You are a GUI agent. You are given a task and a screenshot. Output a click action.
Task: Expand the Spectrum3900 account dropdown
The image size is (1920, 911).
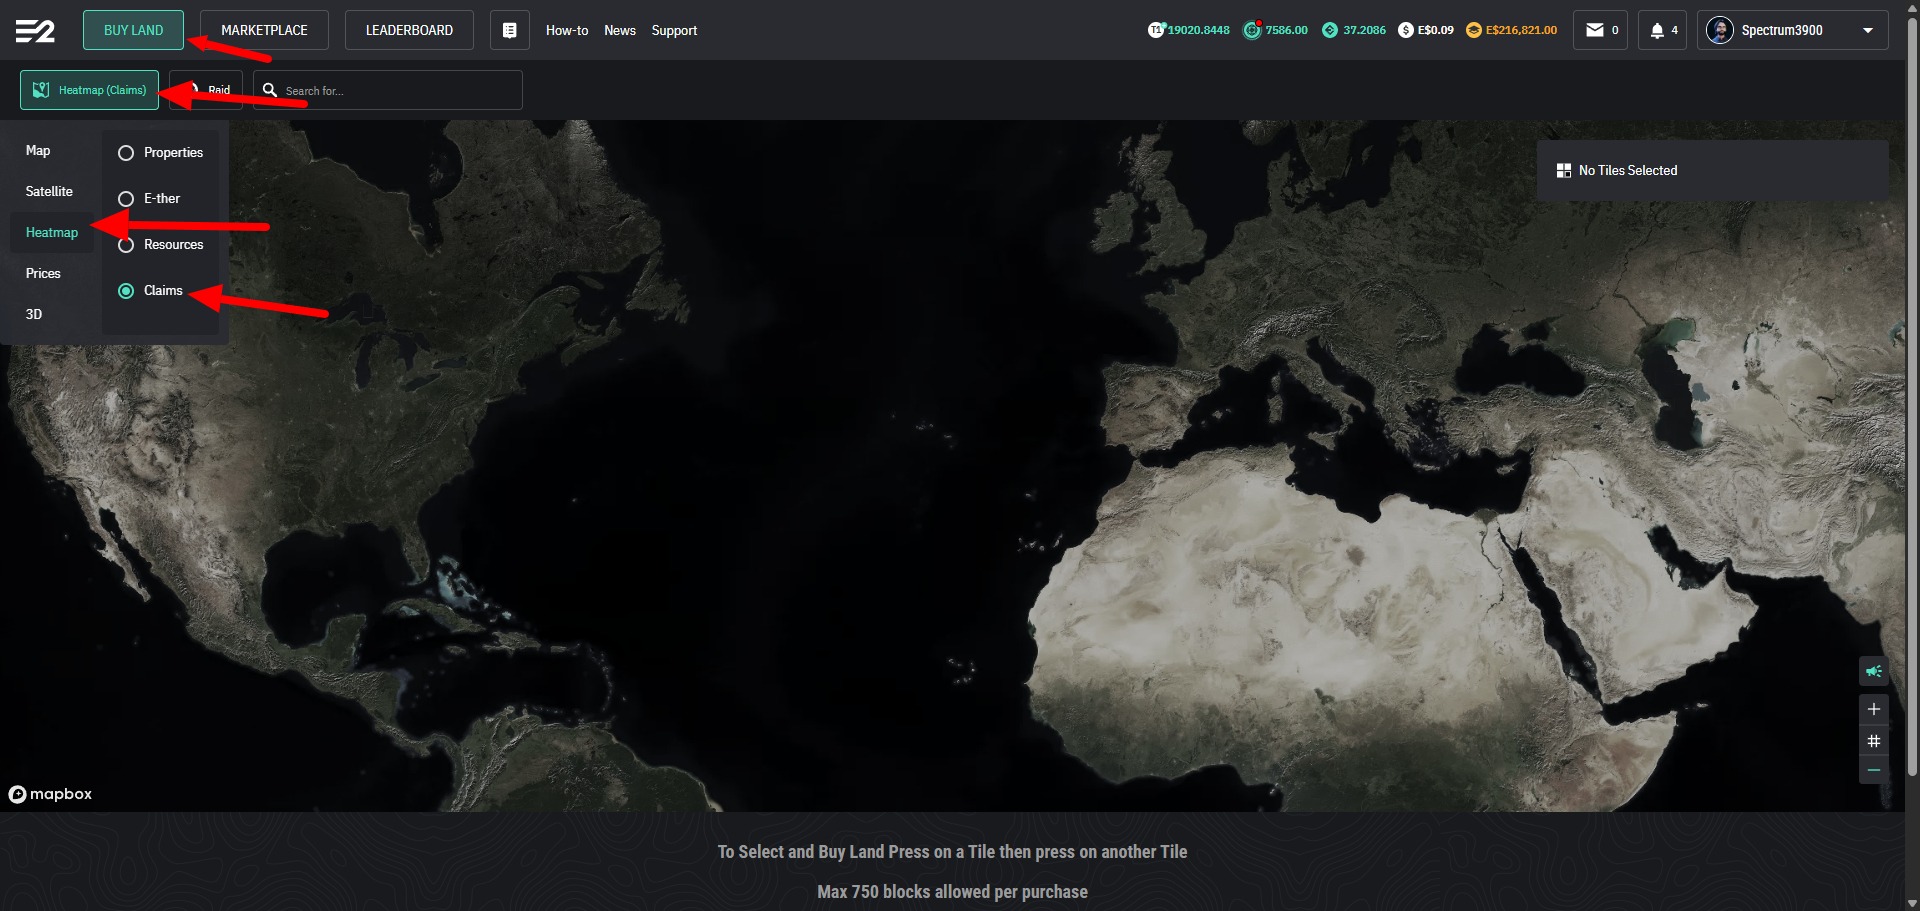[1867, 30]
